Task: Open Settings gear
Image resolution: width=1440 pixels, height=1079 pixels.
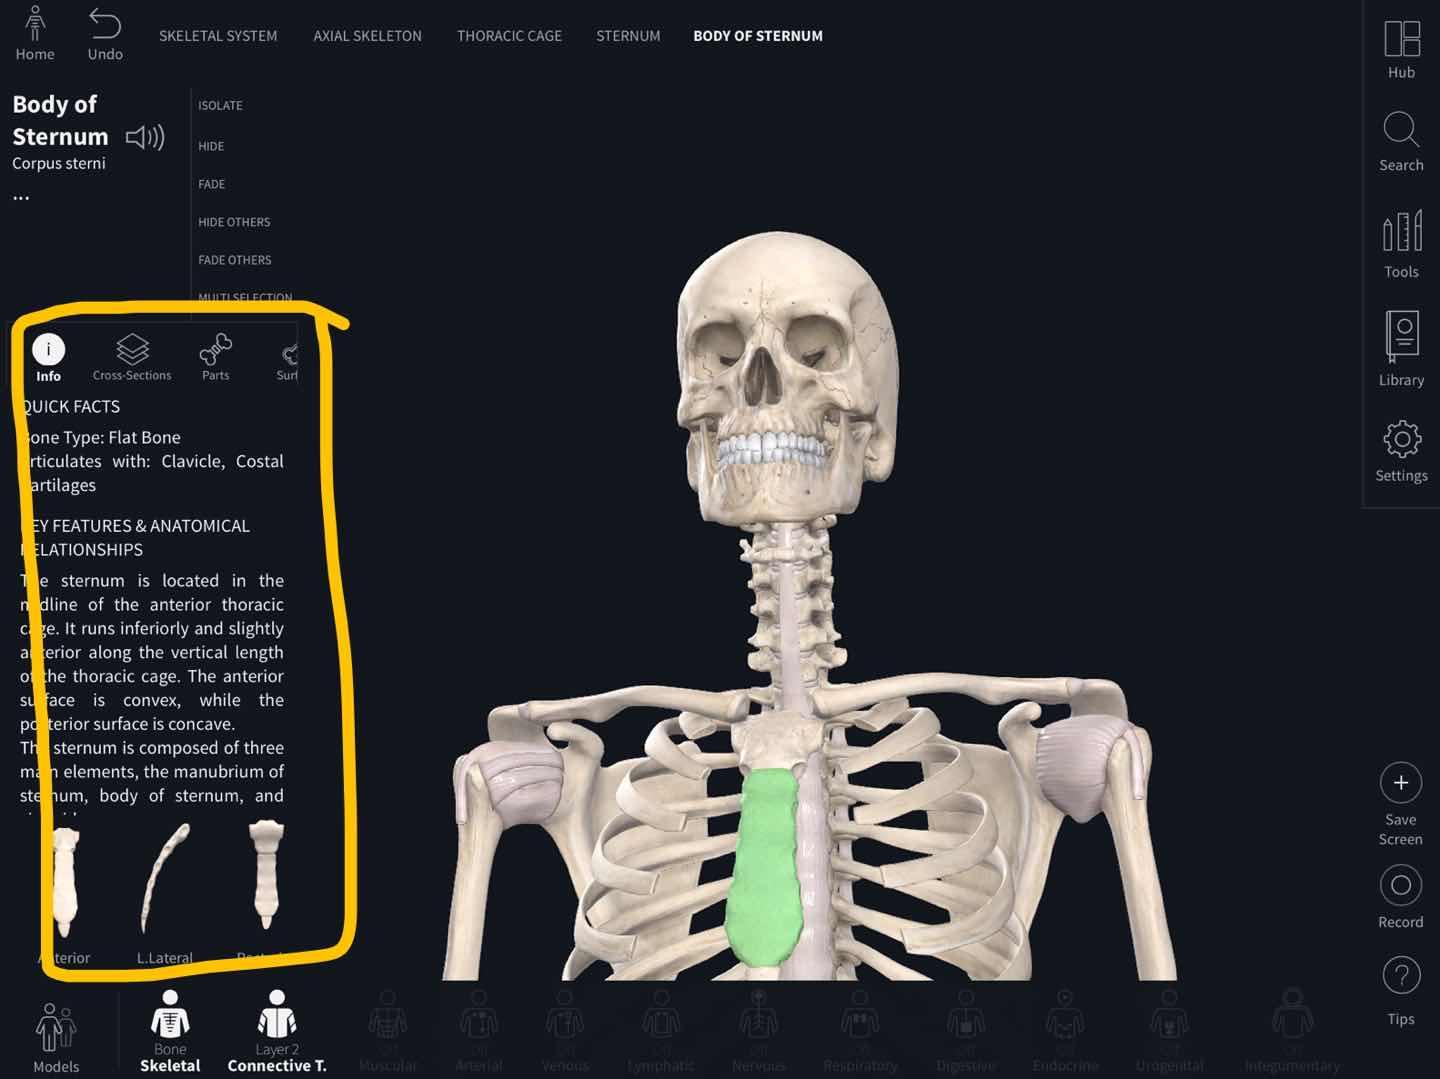Action: tap(1401, 451)
